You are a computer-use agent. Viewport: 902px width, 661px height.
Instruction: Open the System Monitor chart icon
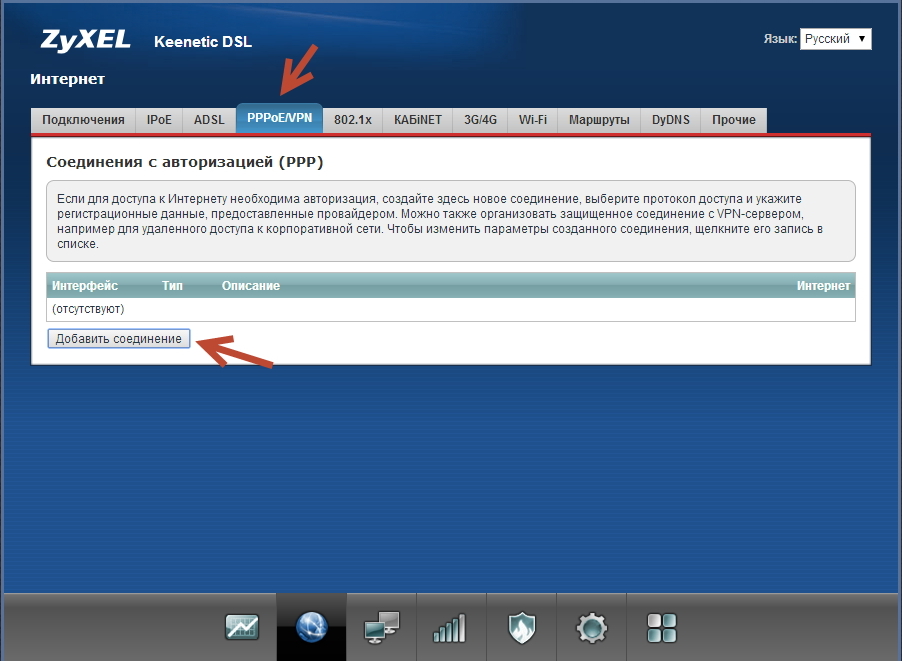pos(242,627)
